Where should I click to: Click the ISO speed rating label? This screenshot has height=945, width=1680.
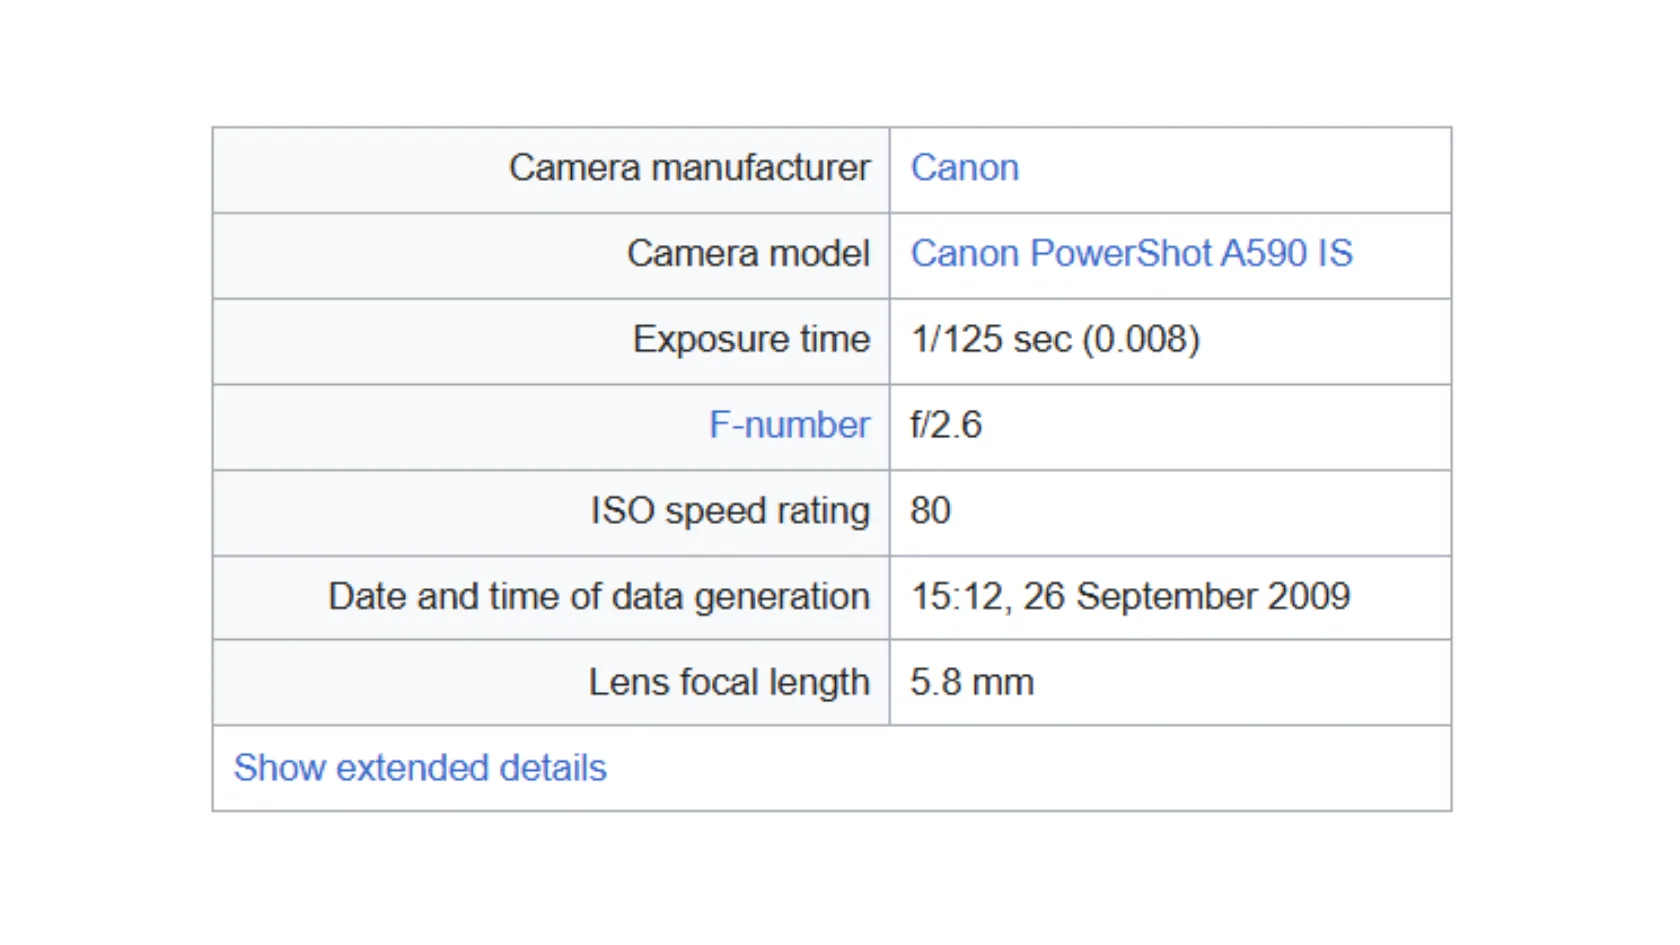[730, 511]
